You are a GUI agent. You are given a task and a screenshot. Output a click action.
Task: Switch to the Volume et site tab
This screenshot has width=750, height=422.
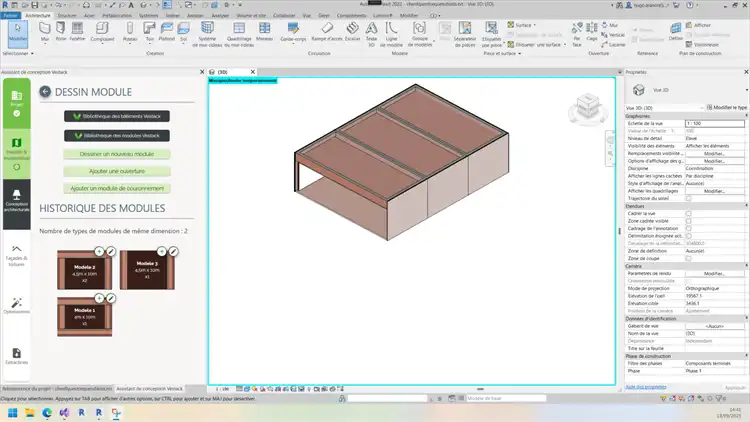click(251, 15)
